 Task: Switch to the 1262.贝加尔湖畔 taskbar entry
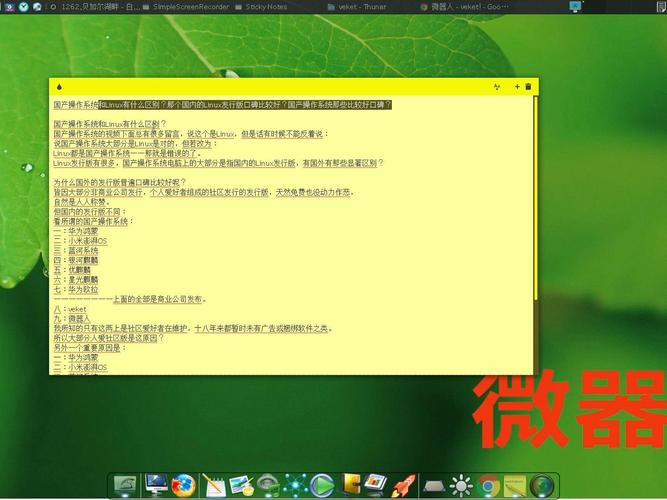(95, 7)
